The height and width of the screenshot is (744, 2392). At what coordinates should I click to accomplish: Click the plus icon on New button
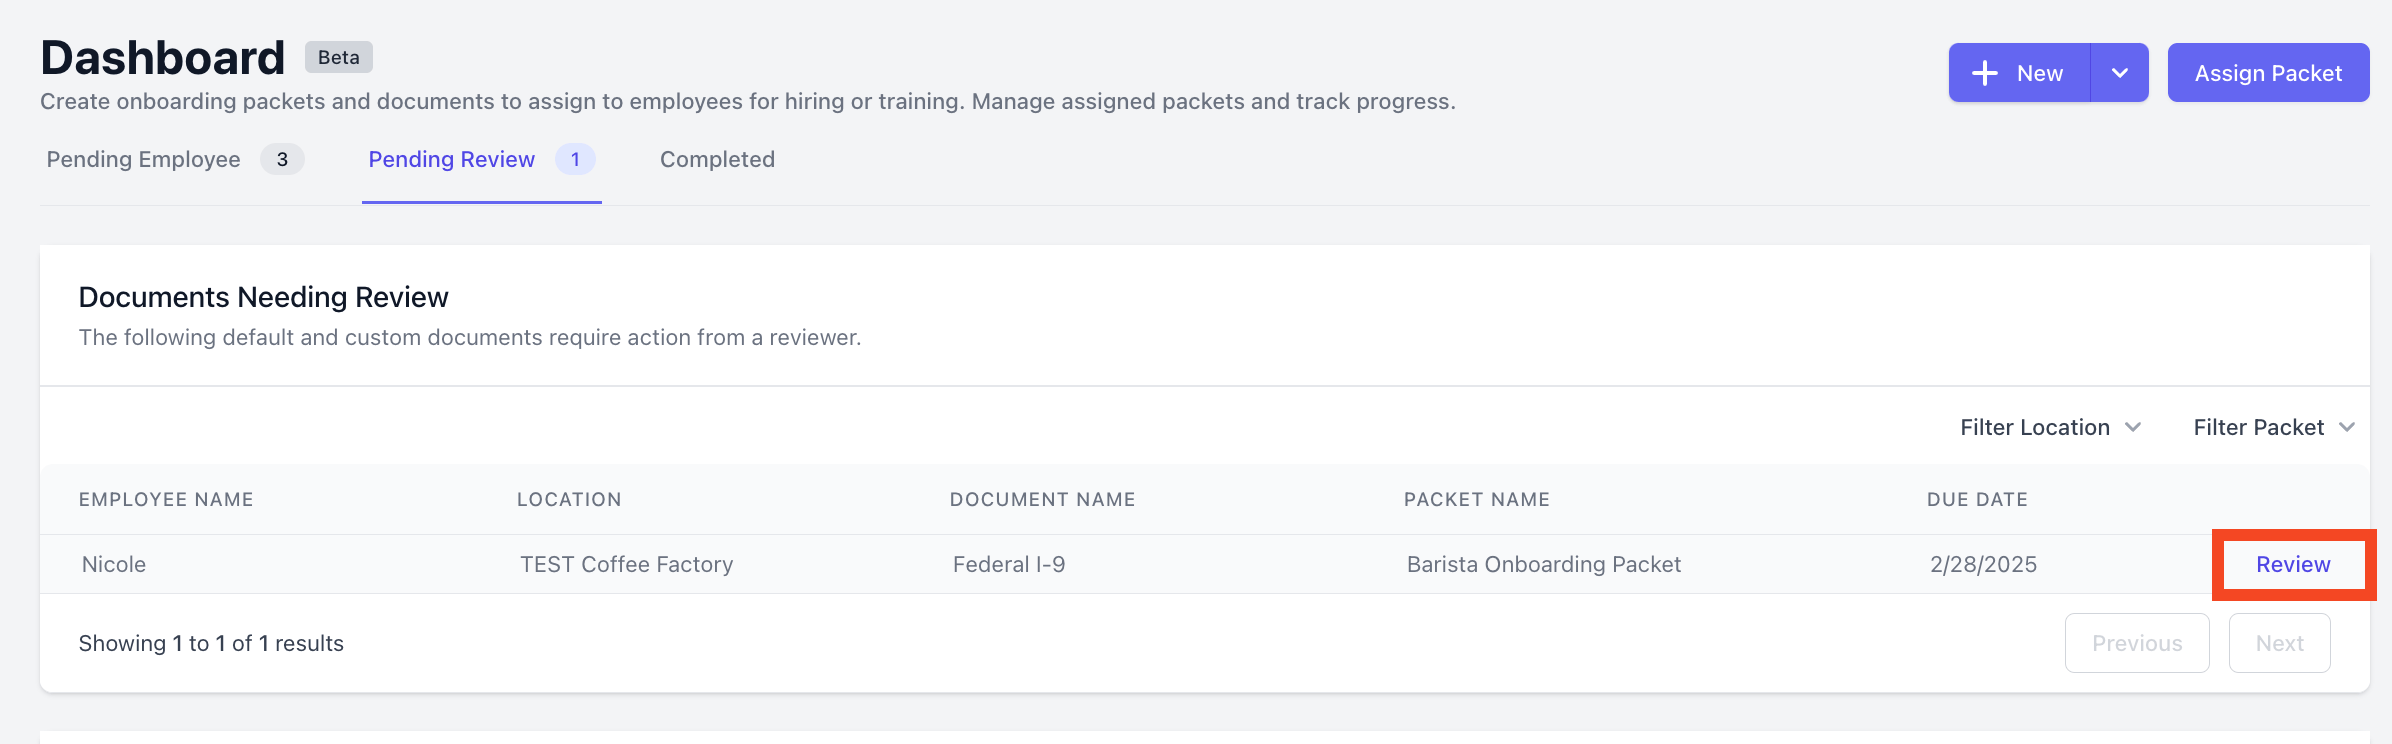pyautogui.click(x=1985, y=73)
